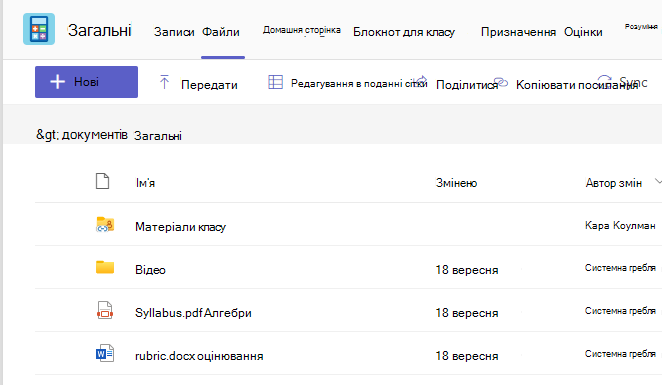Click 18 вересня date in rubric.docx row

click(467, 356)
